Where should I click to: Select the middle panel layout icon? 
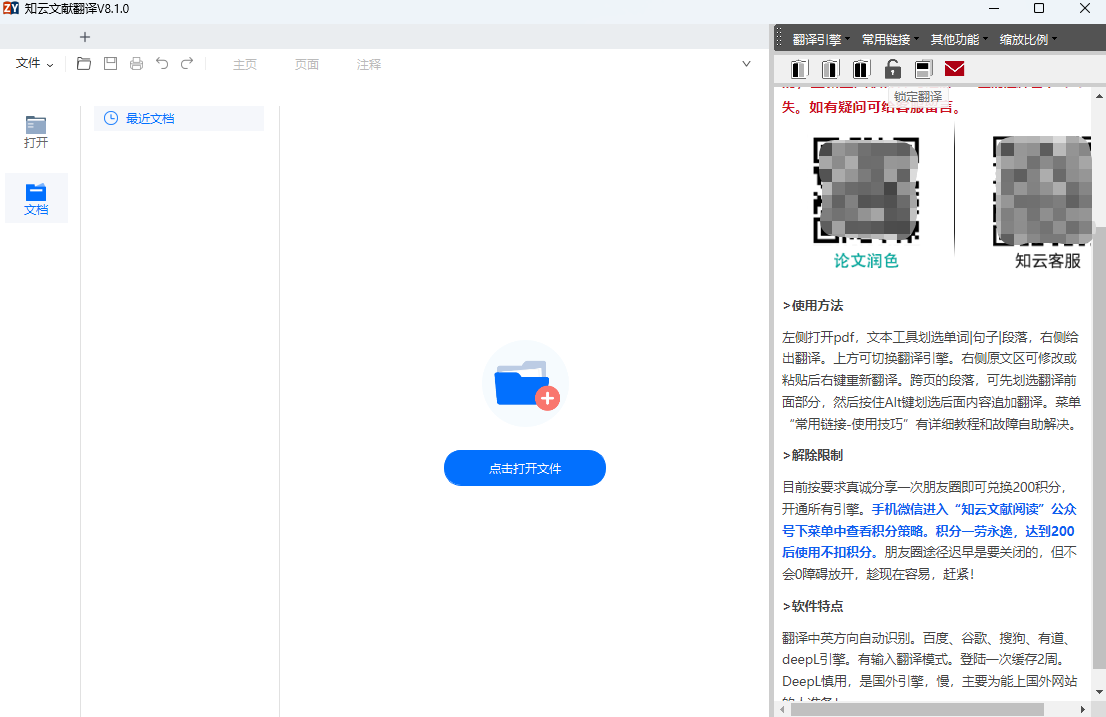829,69
